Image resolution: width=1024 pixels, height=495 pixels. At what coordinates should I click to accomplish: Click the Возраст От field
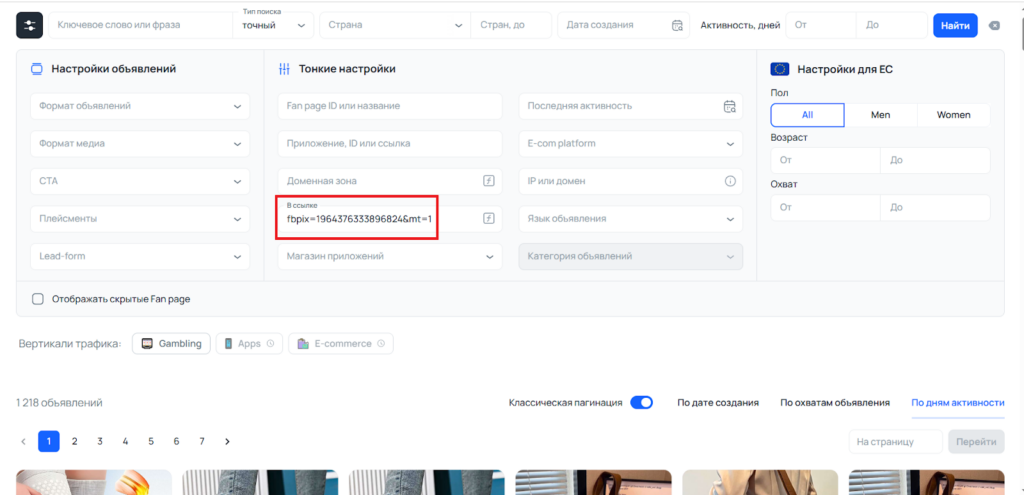(825, 161)
